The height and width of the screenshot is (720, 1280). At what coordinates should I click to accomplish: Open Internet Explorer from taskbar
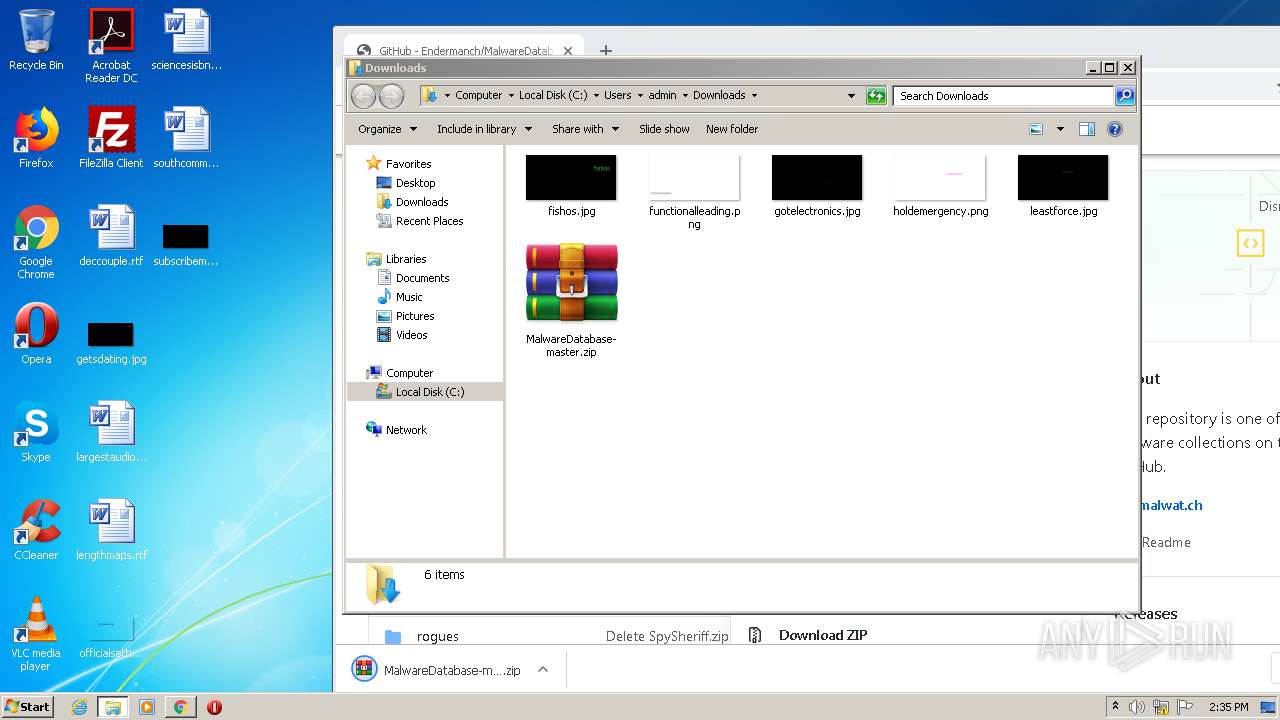(79, 707)
